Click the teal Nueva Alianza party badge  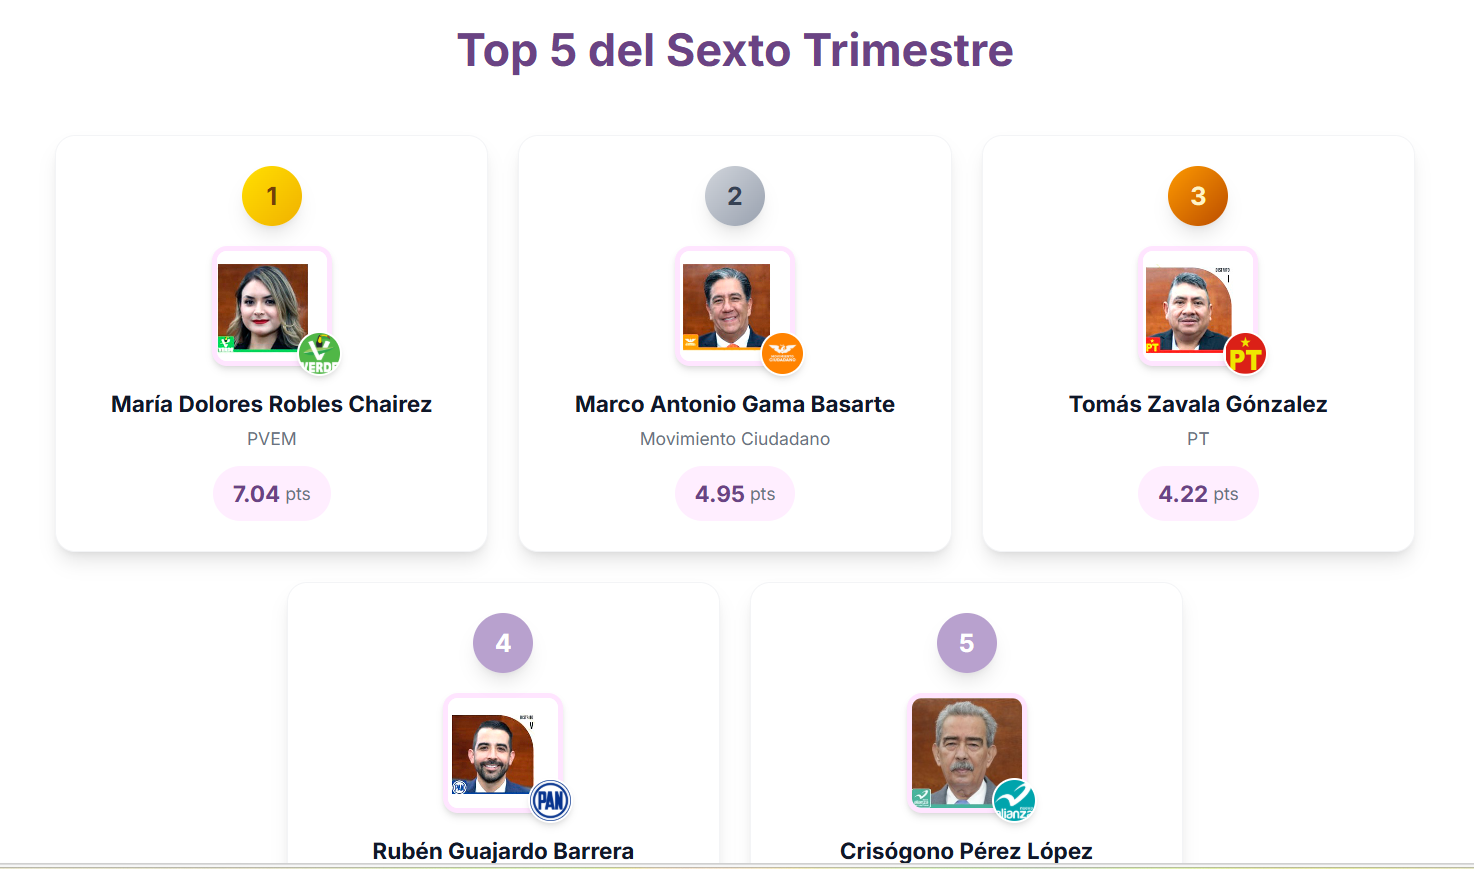coord(1014,800)
